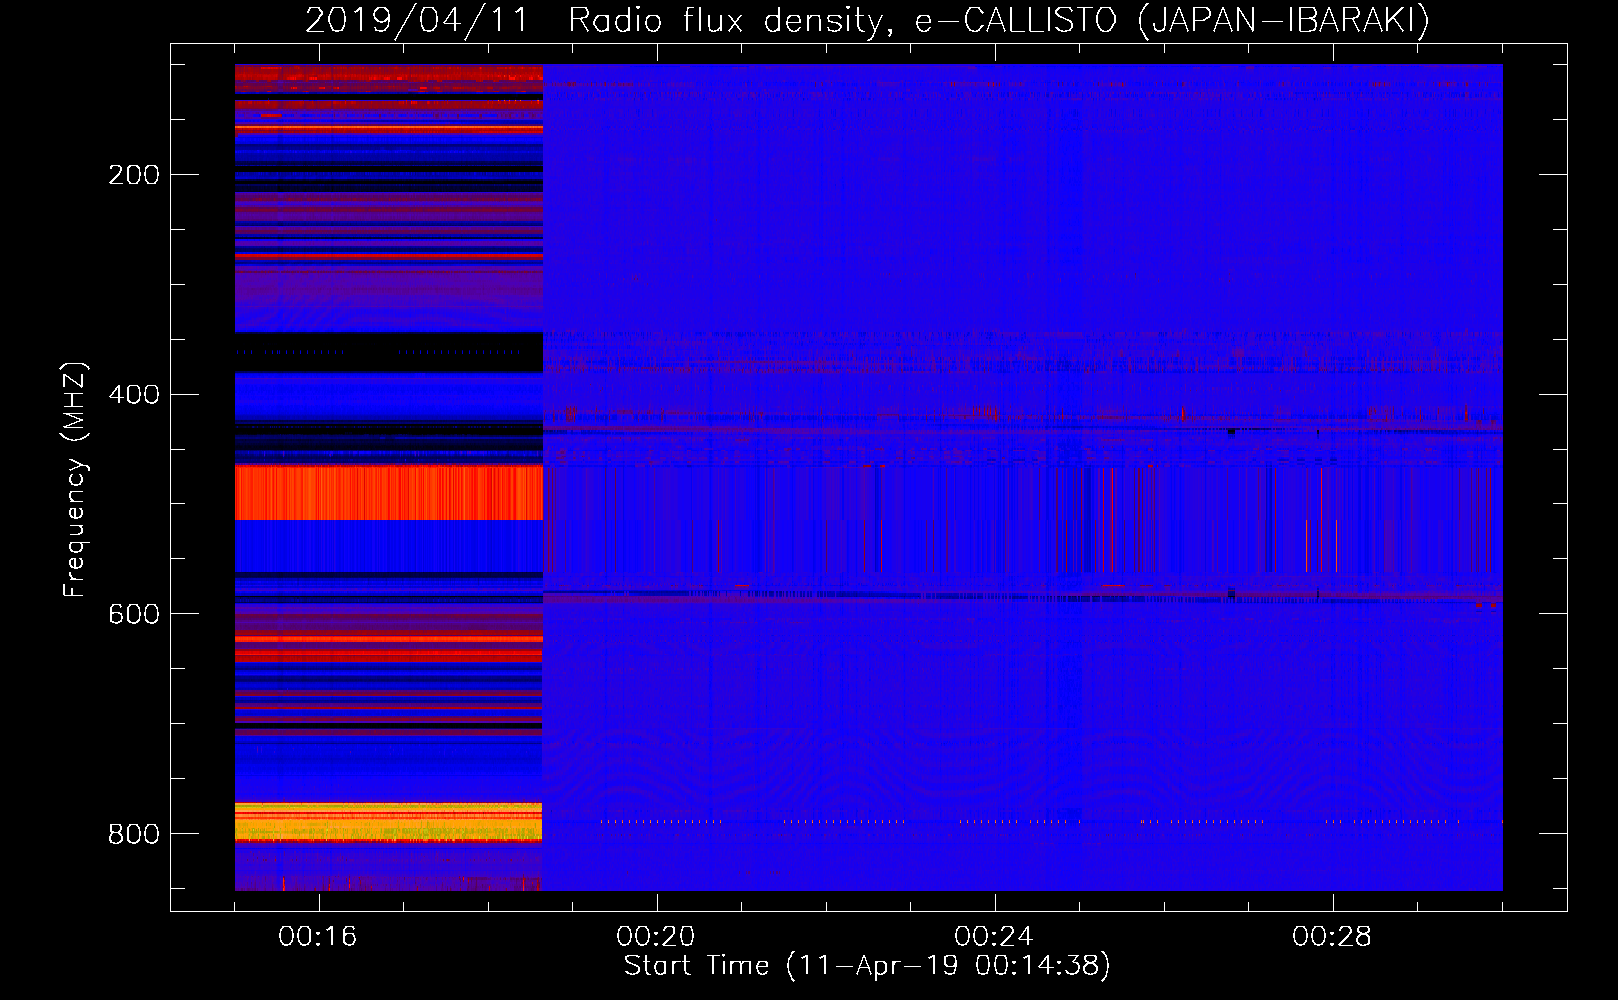Click the yellow band near 800 MHz
Image resolution: width=1618 pixels, height=1000 pixels.
(389, 822)
